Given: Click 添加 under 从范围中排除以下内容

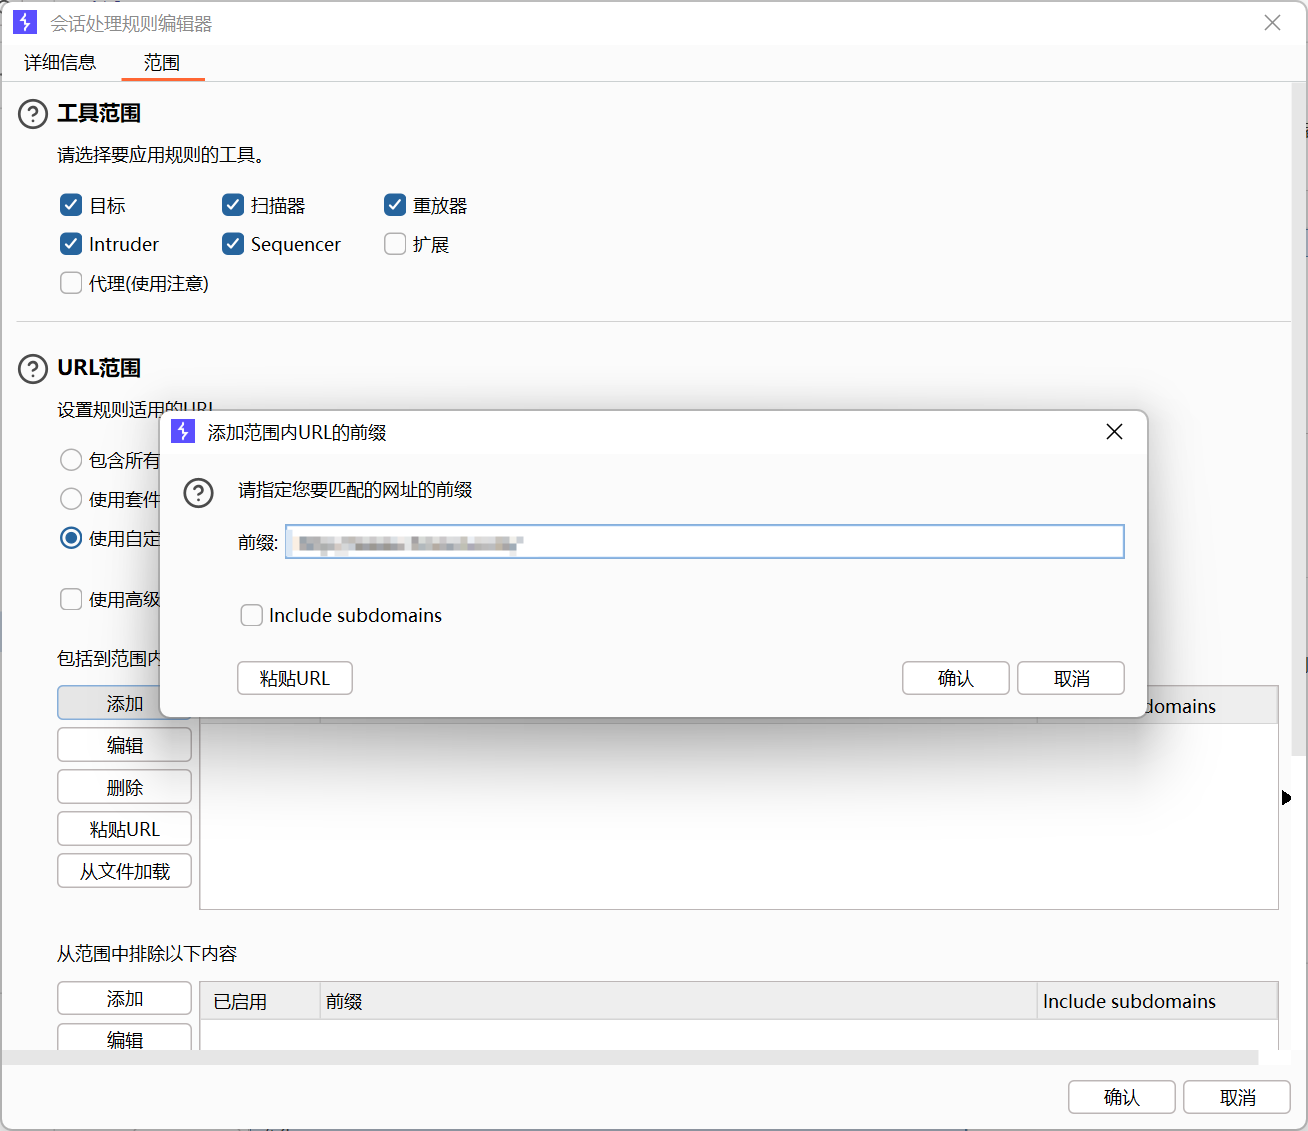Looking at the screenshot, I should tap(124, 998).
